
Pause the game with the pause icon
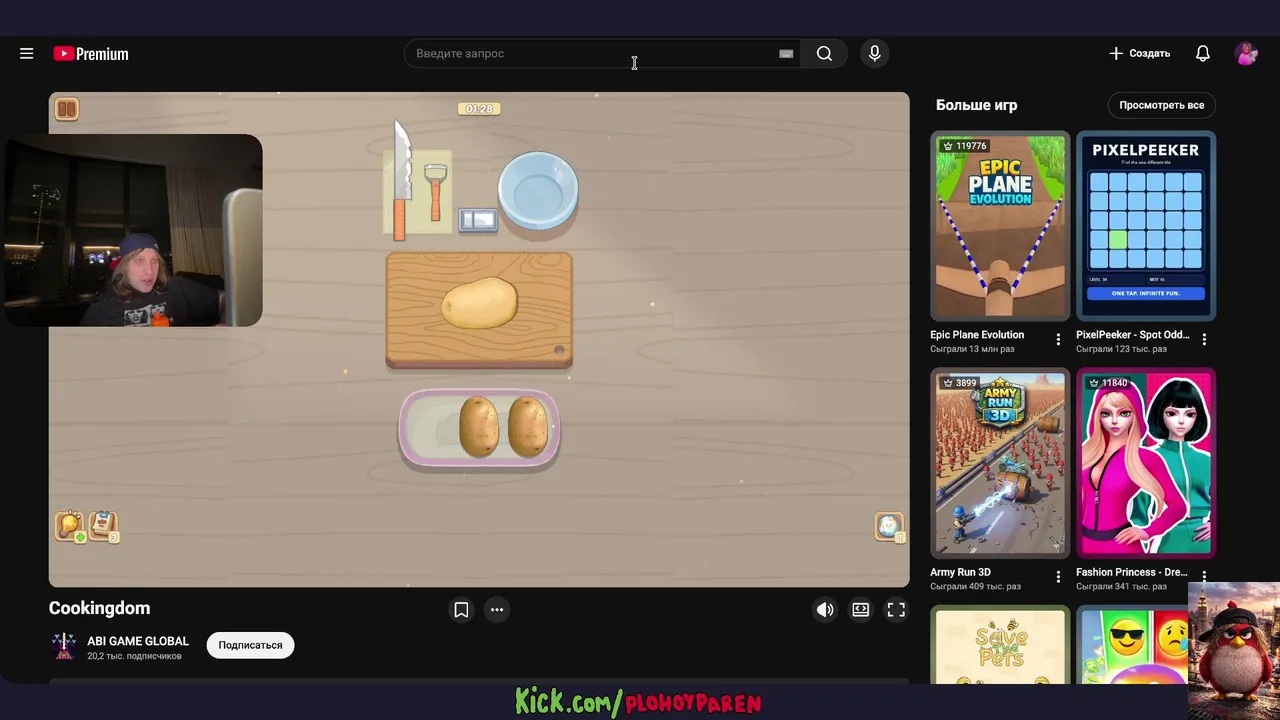coord(67,109)
